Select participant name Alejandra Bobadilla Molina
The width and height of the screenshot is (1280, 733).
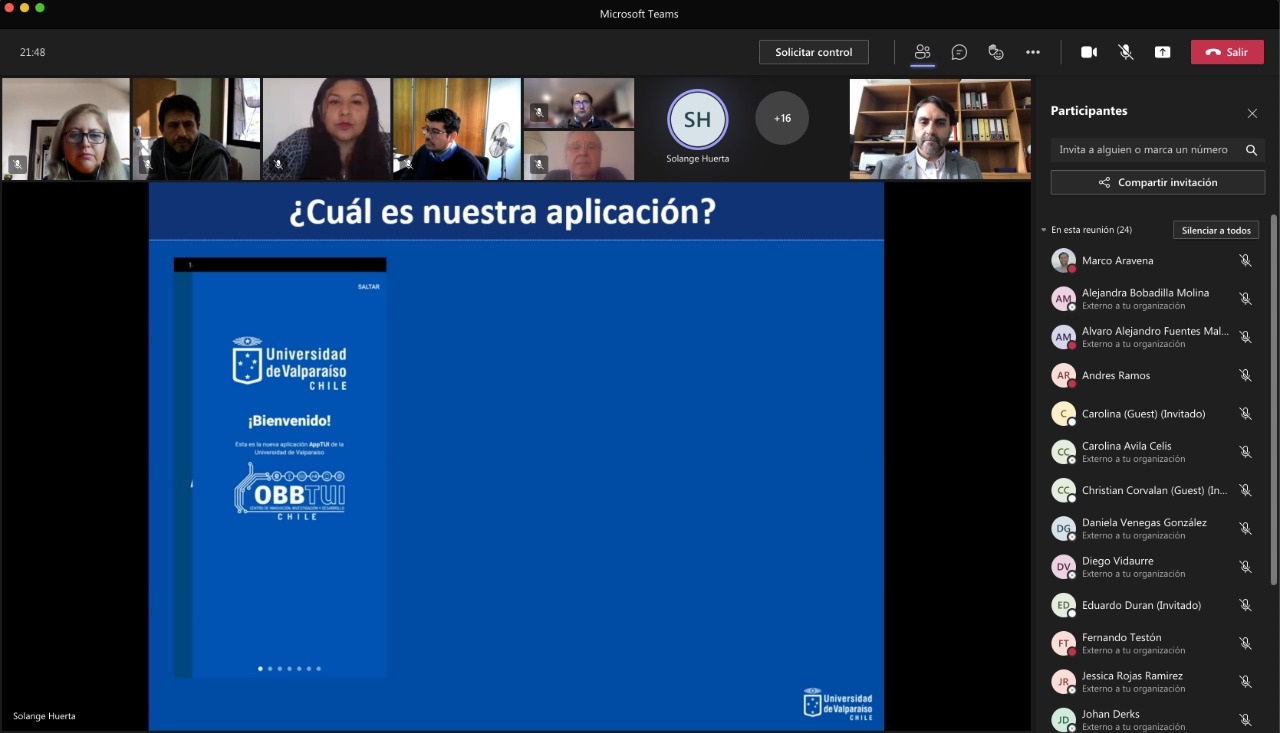pyautogui.click(x=1145, y=293)
